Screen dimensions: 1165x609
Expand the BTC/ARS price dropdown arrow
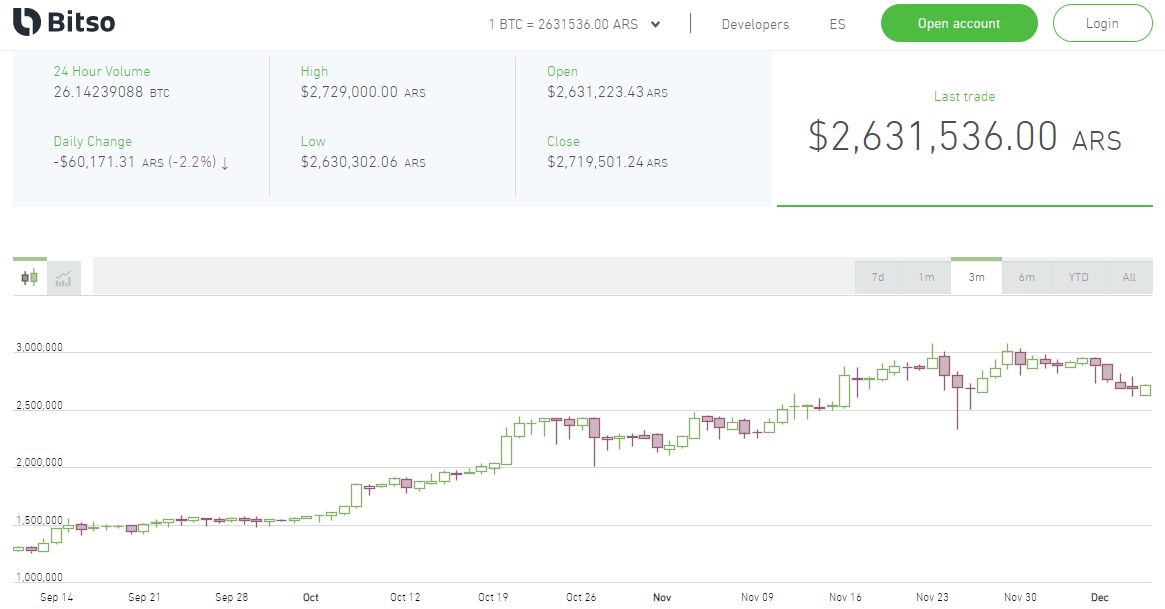[x=655, y=24]
